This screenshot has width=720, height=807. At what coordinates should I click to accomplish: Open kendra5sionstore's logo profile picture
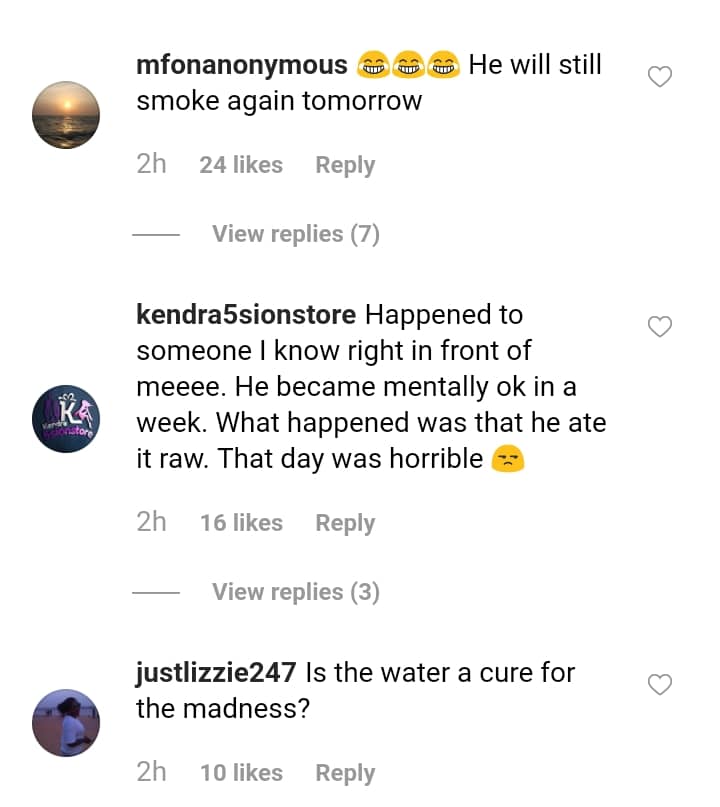[66, 419]
